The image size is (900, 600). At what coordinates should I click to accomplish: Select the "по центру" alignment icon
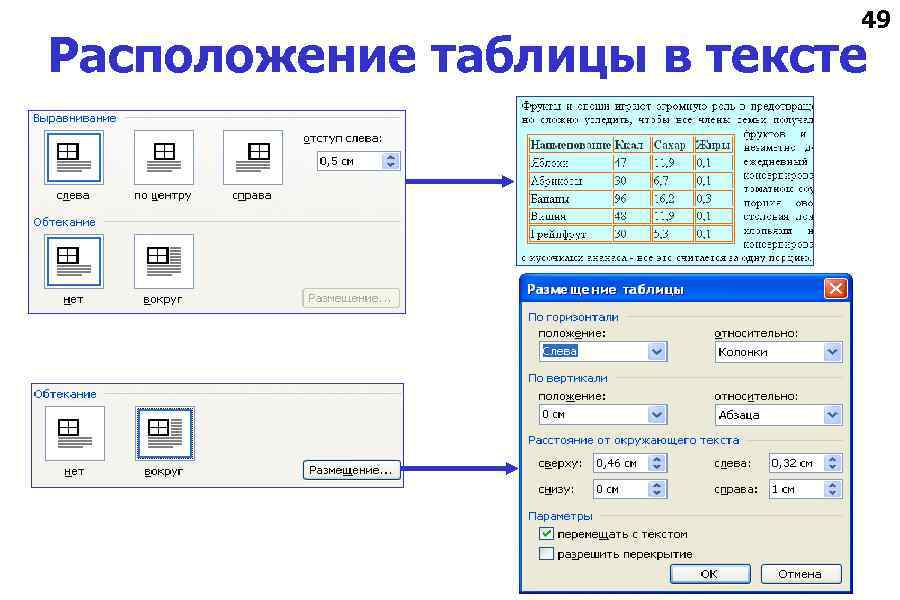[164, 157]
